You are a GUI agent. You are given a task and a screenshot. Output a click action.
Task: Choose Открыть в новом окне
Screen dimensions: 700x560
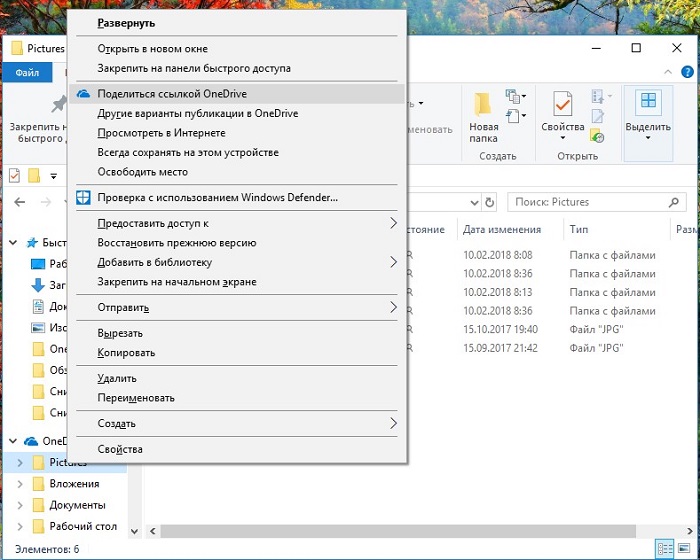(153, 49)
